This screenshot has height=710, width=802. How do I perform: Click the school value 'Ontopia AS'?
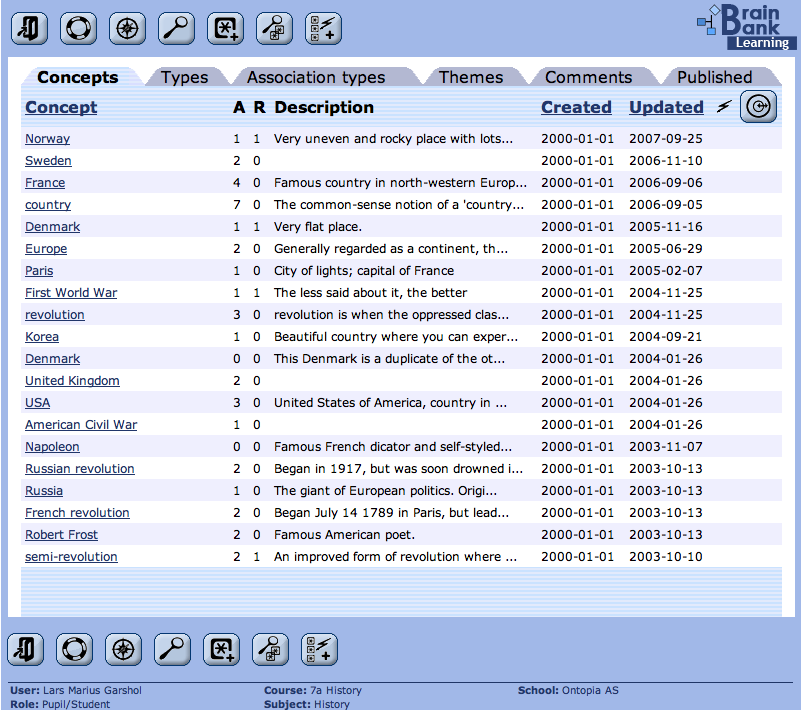pyautogui.click(x=590, y=690)
